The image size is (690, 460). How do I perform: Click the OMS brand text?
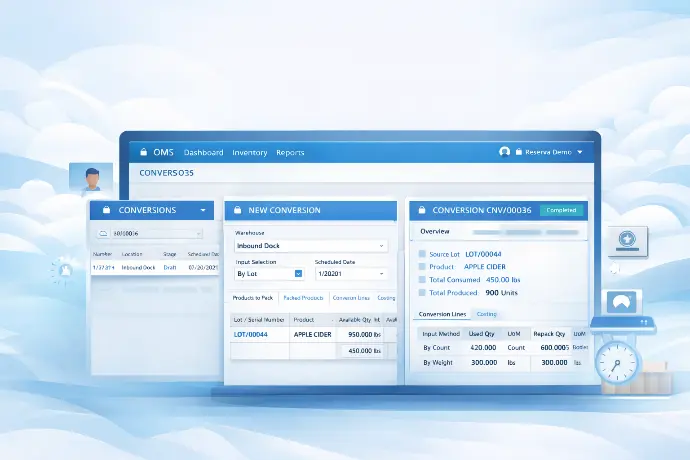pos(163,152)
